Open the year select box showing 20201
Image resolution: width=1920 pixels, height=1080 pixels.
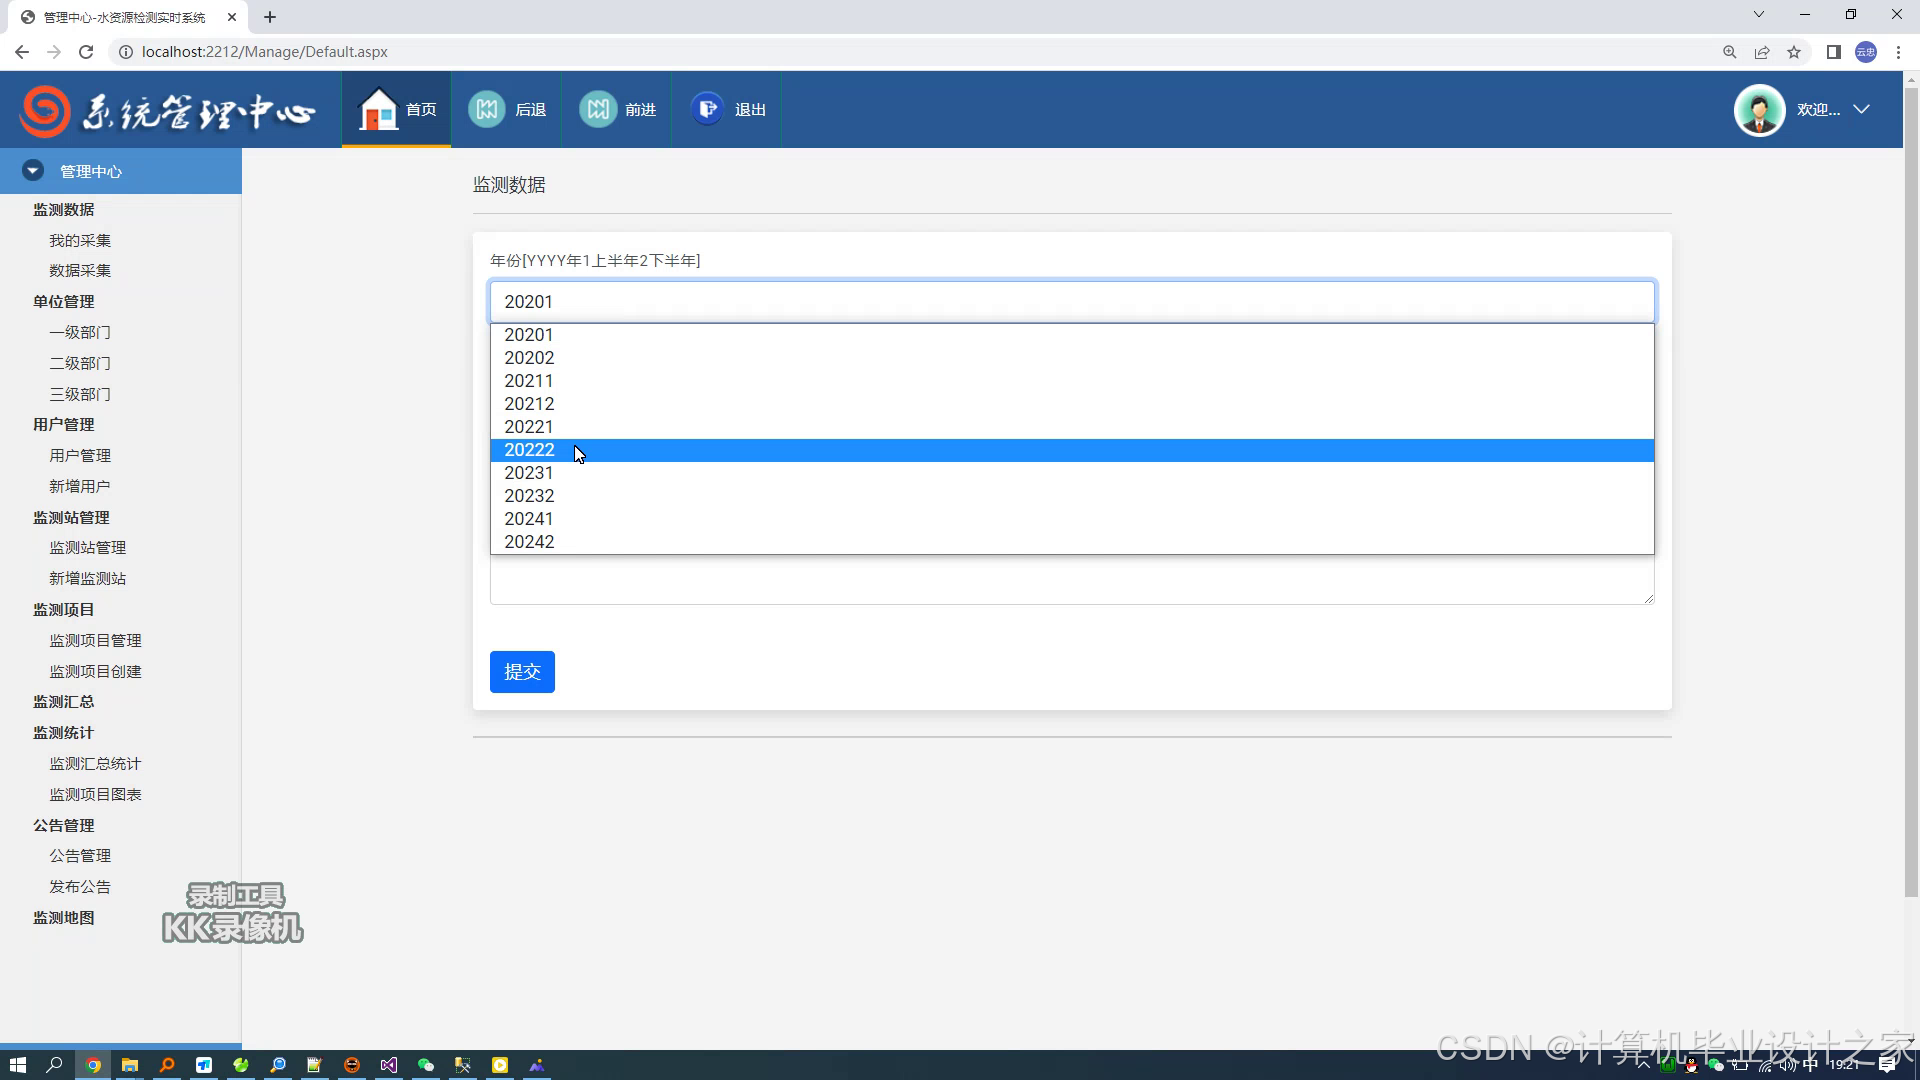(1072, 302)
